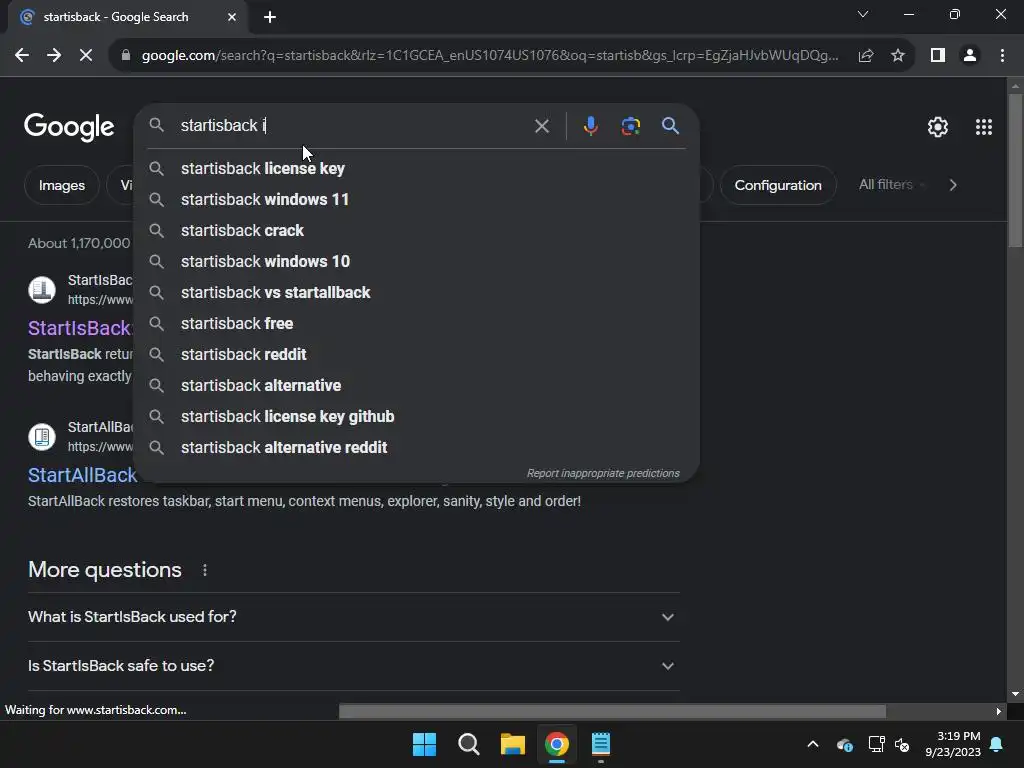Click the vertical page scrollbar thumb
1024x768 pixels.
click(1015, 171)
